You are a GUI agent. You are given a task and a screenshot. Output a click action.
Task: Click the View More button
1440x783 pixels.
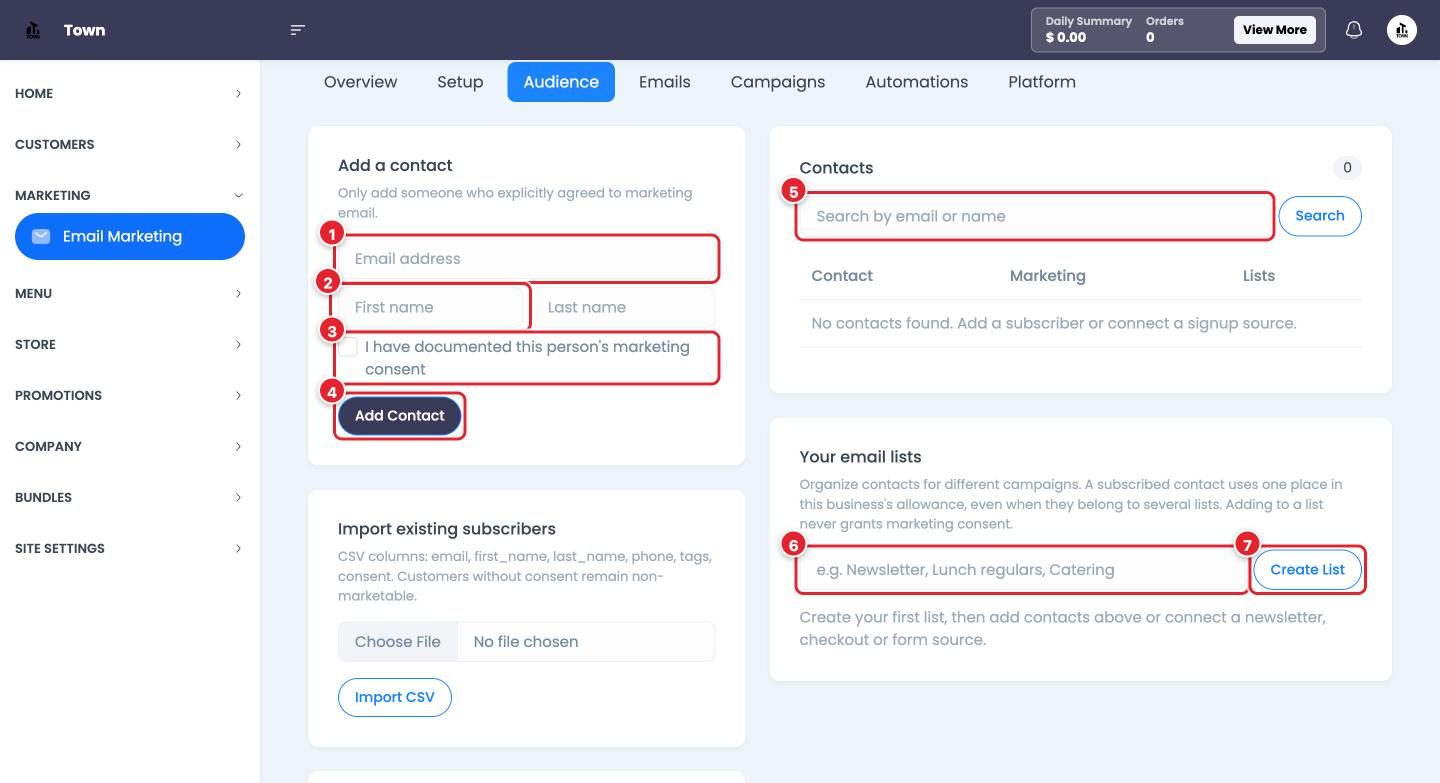[x=1275, y=30]
